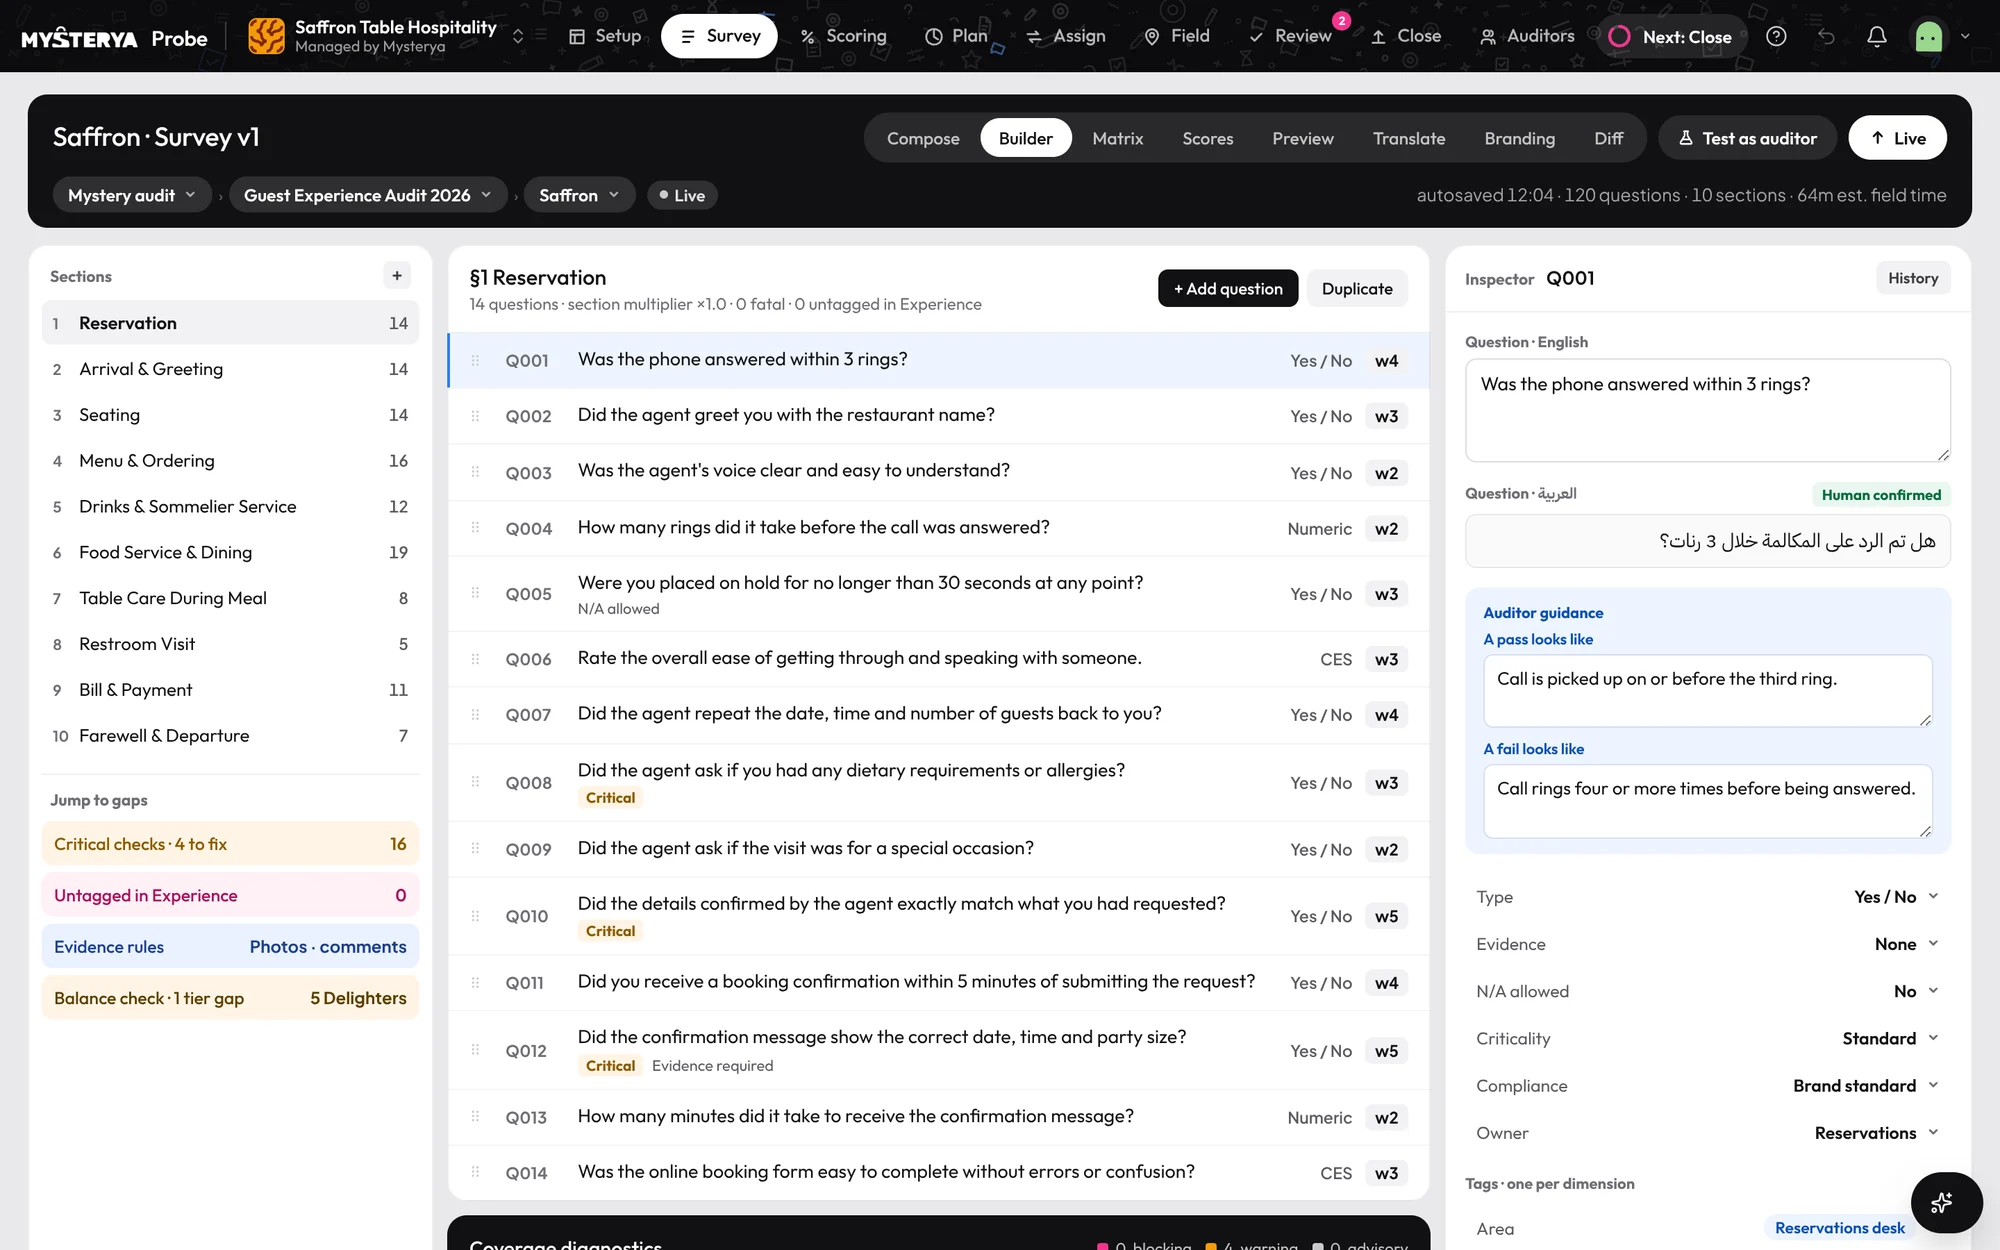Click the Saffron Table Hospitality logo icon
This screenshot has width=2000, height=1250.
point(266,36)
